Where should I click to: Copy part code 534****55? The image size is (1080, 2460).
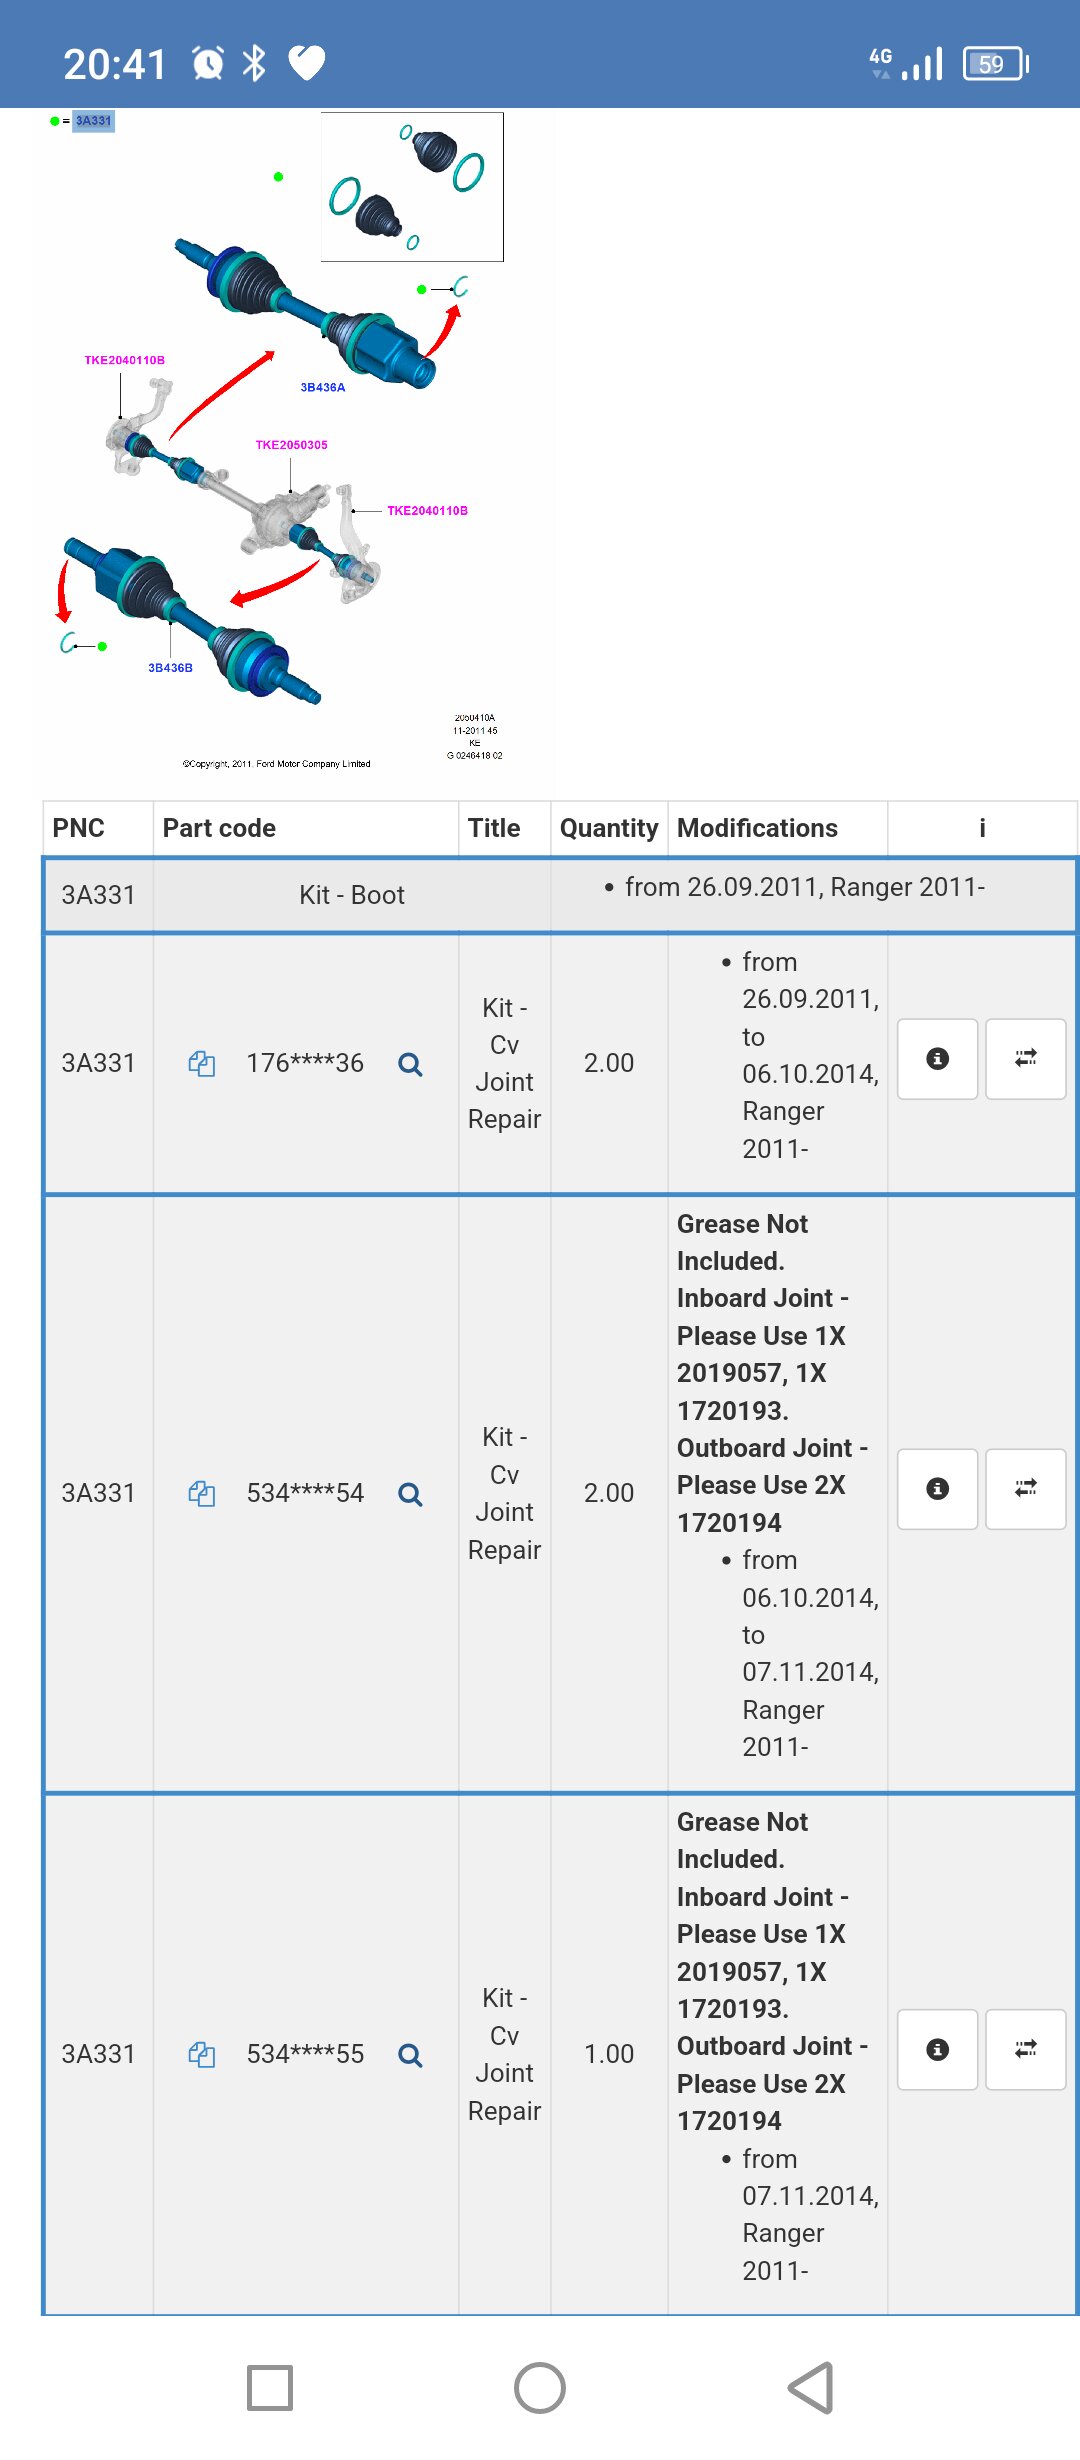(x=201, y=2055)
